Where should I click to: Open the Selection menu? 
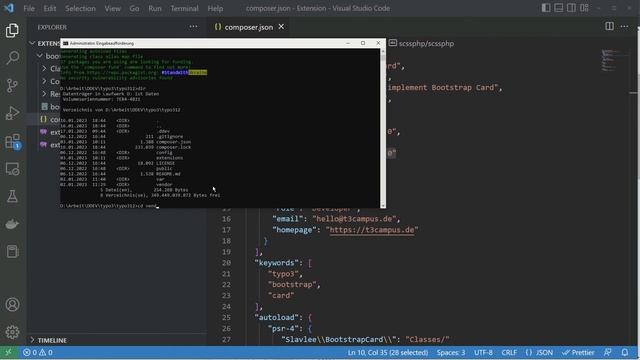[x=80, y=8]
